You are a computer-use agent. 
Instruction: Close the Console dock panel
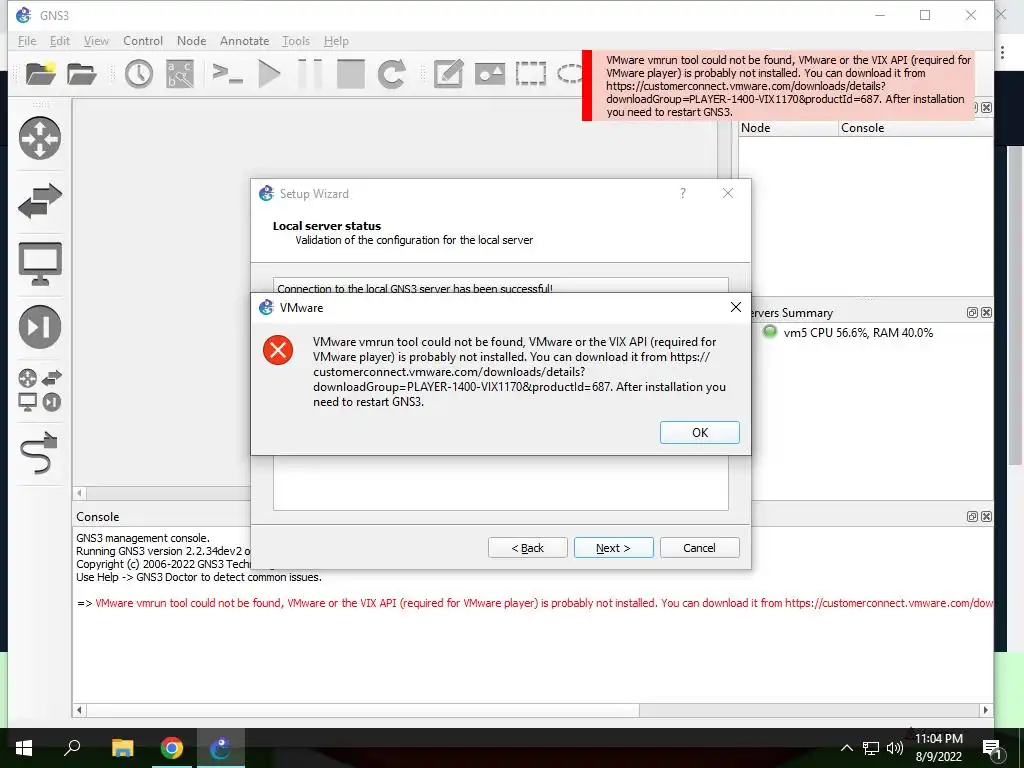tap(986, 517)
